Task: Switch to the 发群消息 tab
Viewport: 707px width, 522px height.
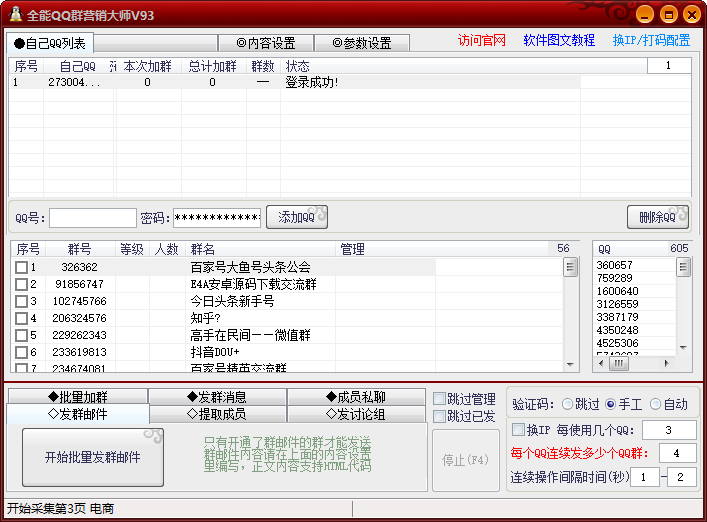Action: pyautogui.click(x=217, y=397)
